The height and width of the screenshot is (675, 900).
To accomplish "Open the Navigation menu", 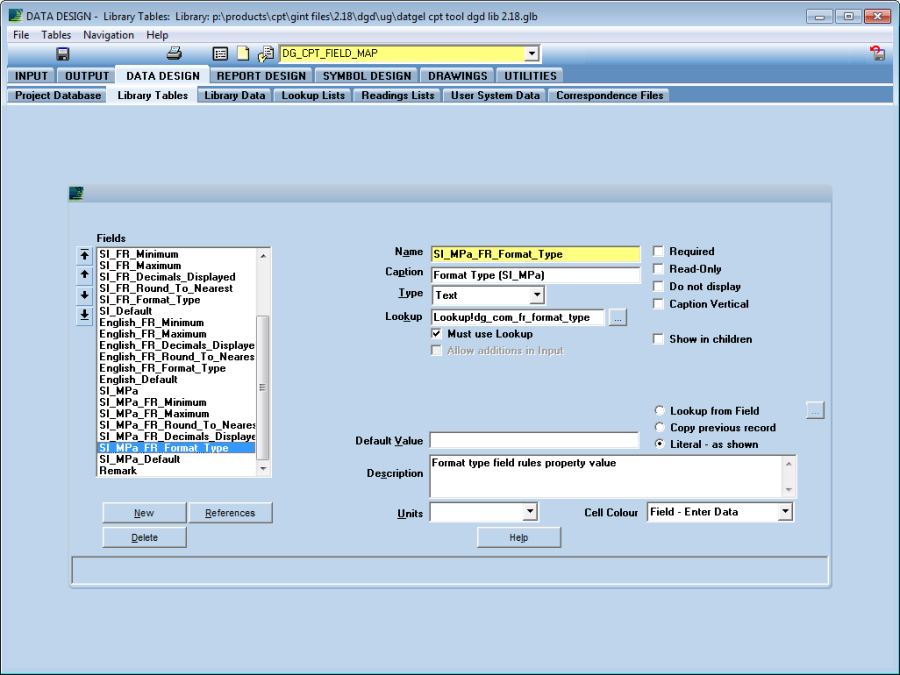I will 108,35.
